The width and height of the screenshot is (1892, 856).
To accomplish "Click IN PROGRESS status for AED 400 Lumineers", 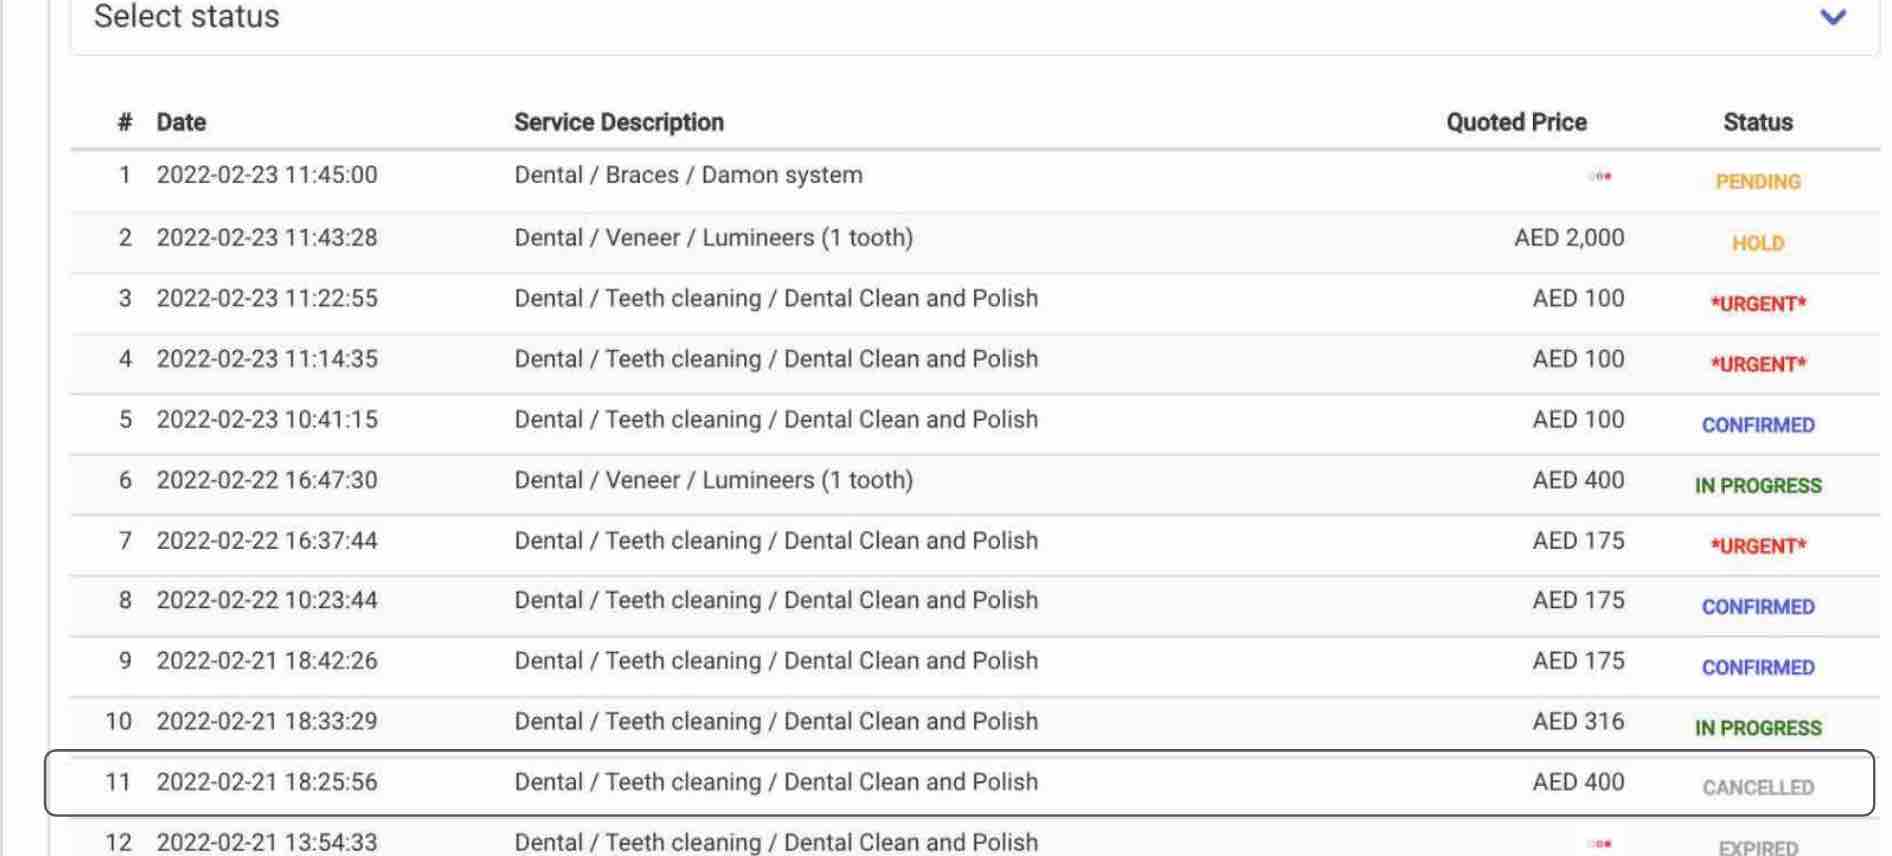I will (1758, 485).
